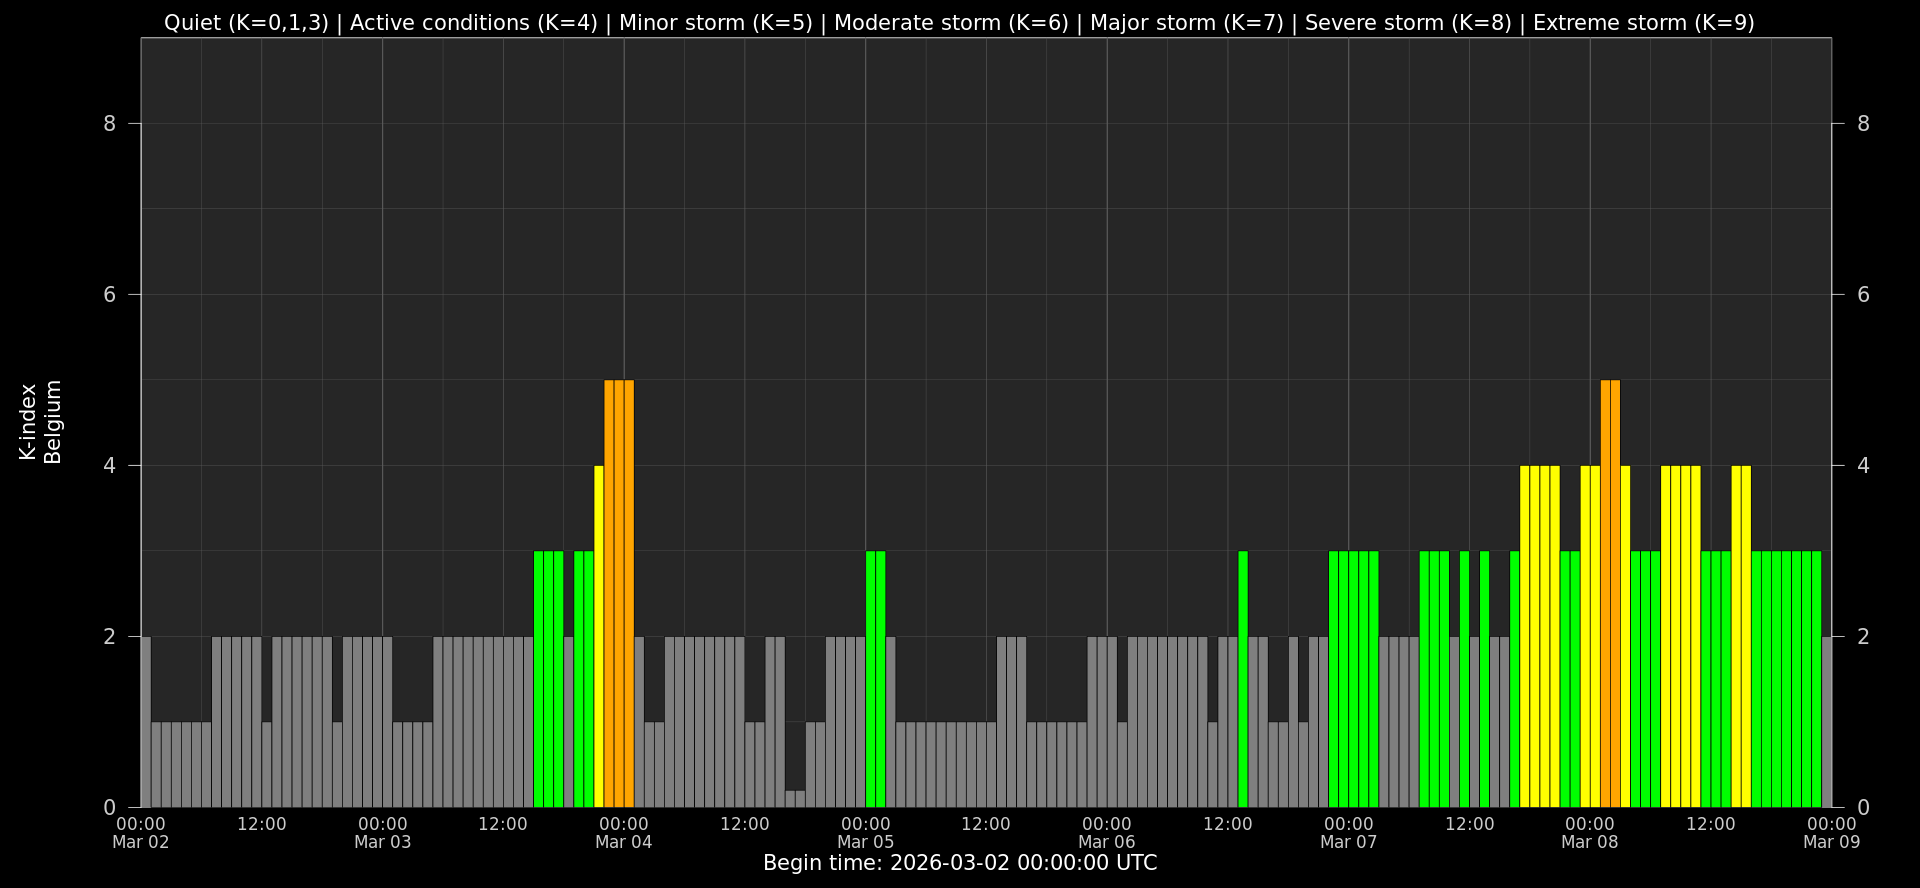Click the single yellow bar before Mar 04 midnight
The image size is (1920, 888).
click(x=599, y=636)
